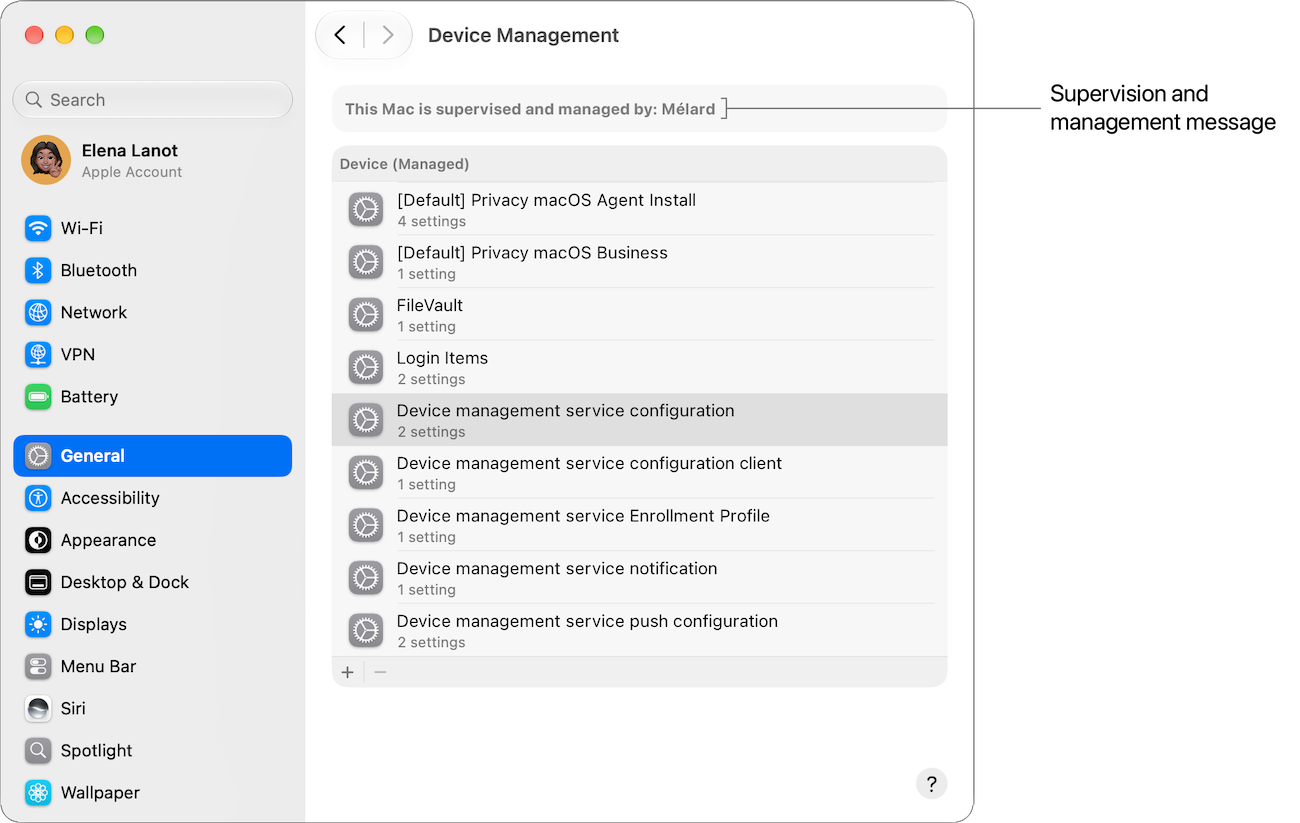Click the Device Management window title
This screenshot has width=1300, height=823.
523,36
